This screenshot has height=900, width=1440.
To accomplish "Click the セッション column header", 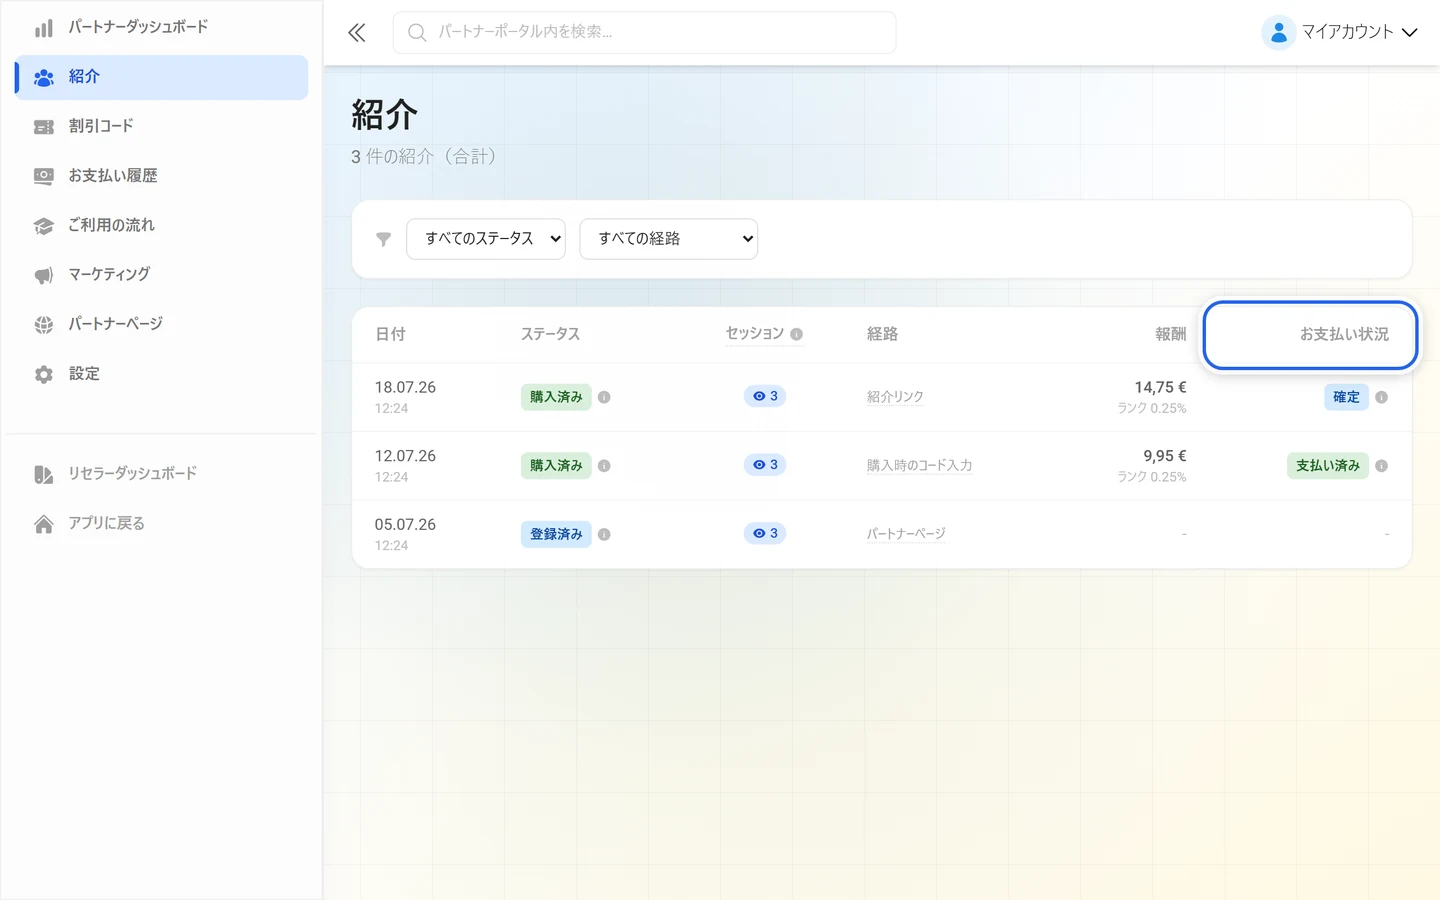I will click(x=755, y=333).
